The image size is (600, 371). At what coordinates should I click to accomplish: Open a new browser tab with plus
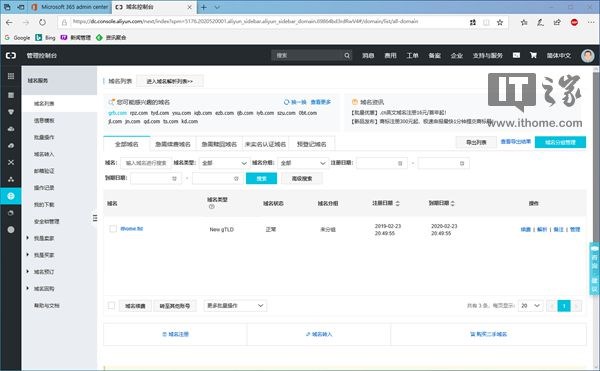pyautogui.click(x=204, y=7)
